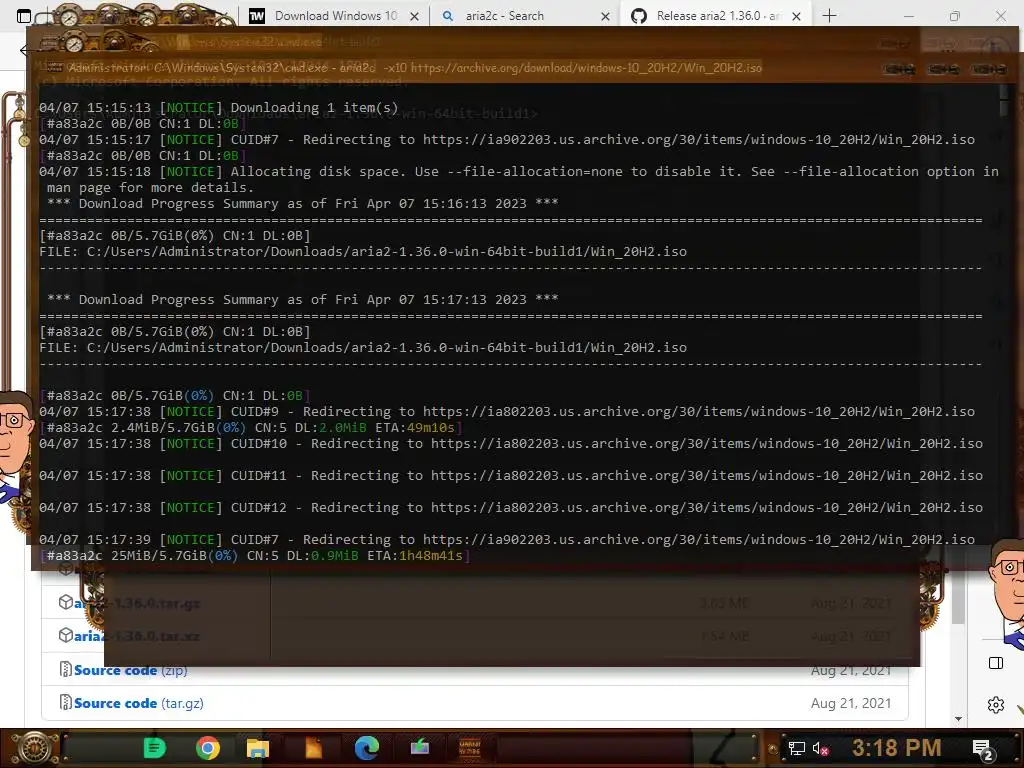This screenshot has width=1024, height=768.
Task: Restore down the Edge browser window
Action: tap(955, 16)
